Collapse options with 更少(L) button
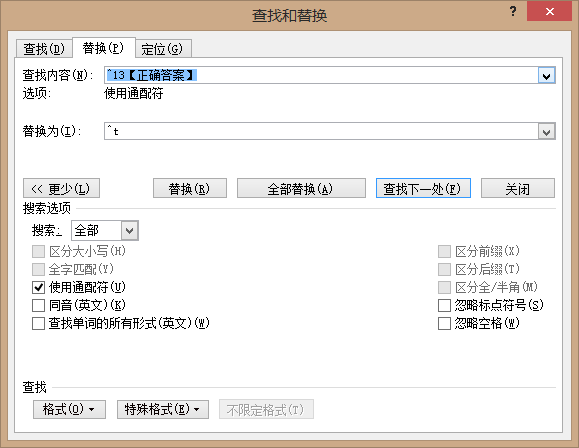The height and width of the screenshot is (448, 579). coord(61,188)
